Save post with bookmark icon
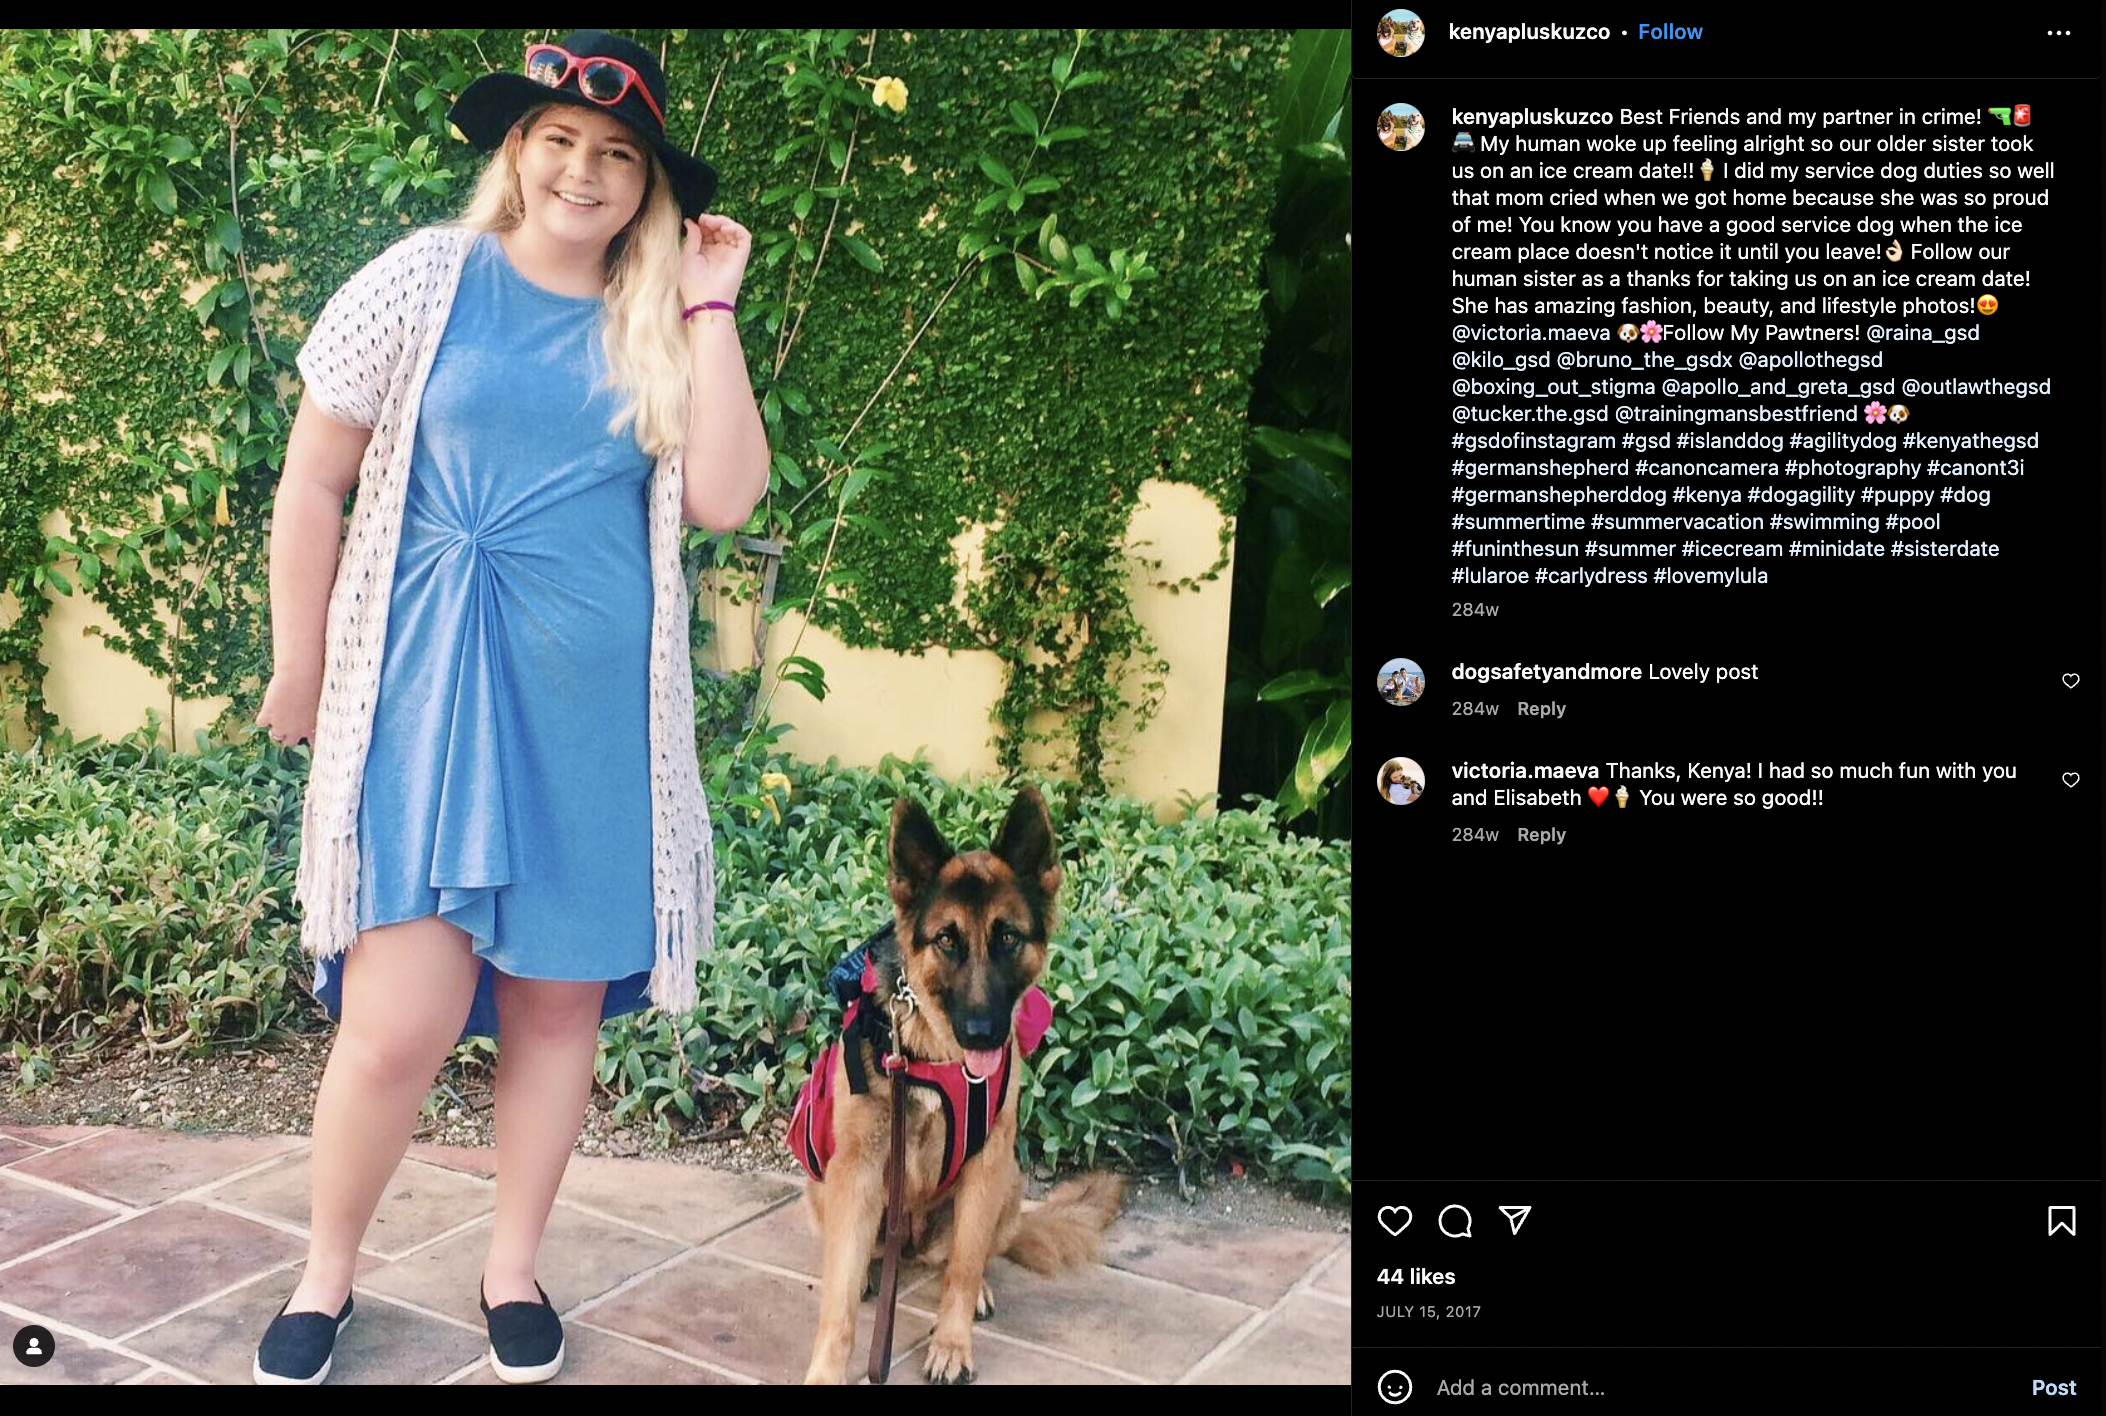The image size is (2106, 1416). 2061,1221
